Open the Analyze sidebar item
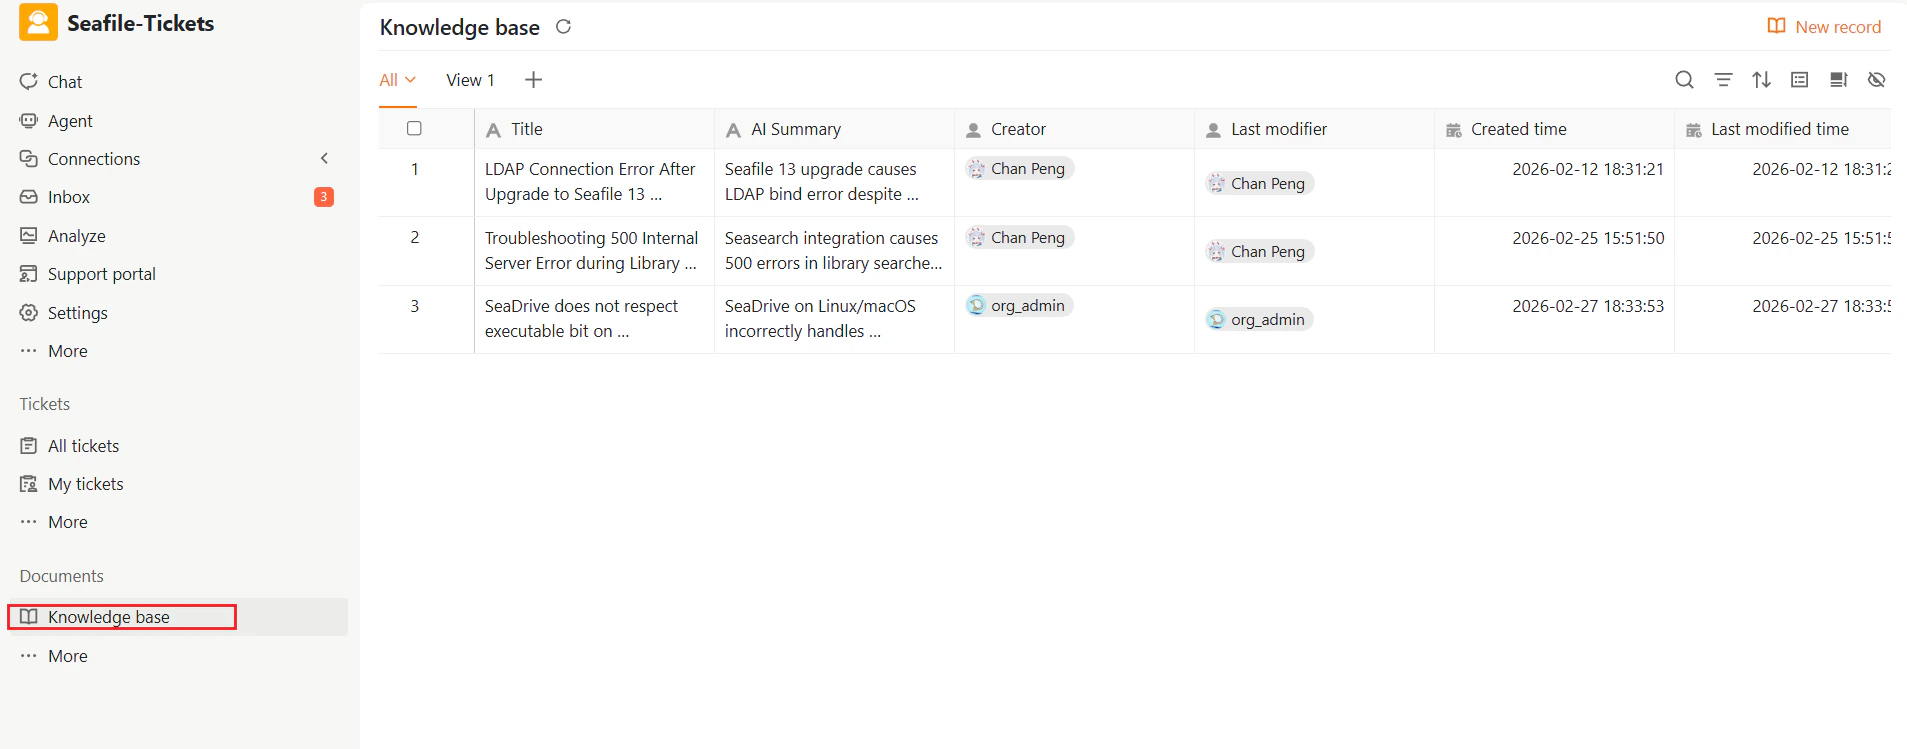 (x=77, y=236)
